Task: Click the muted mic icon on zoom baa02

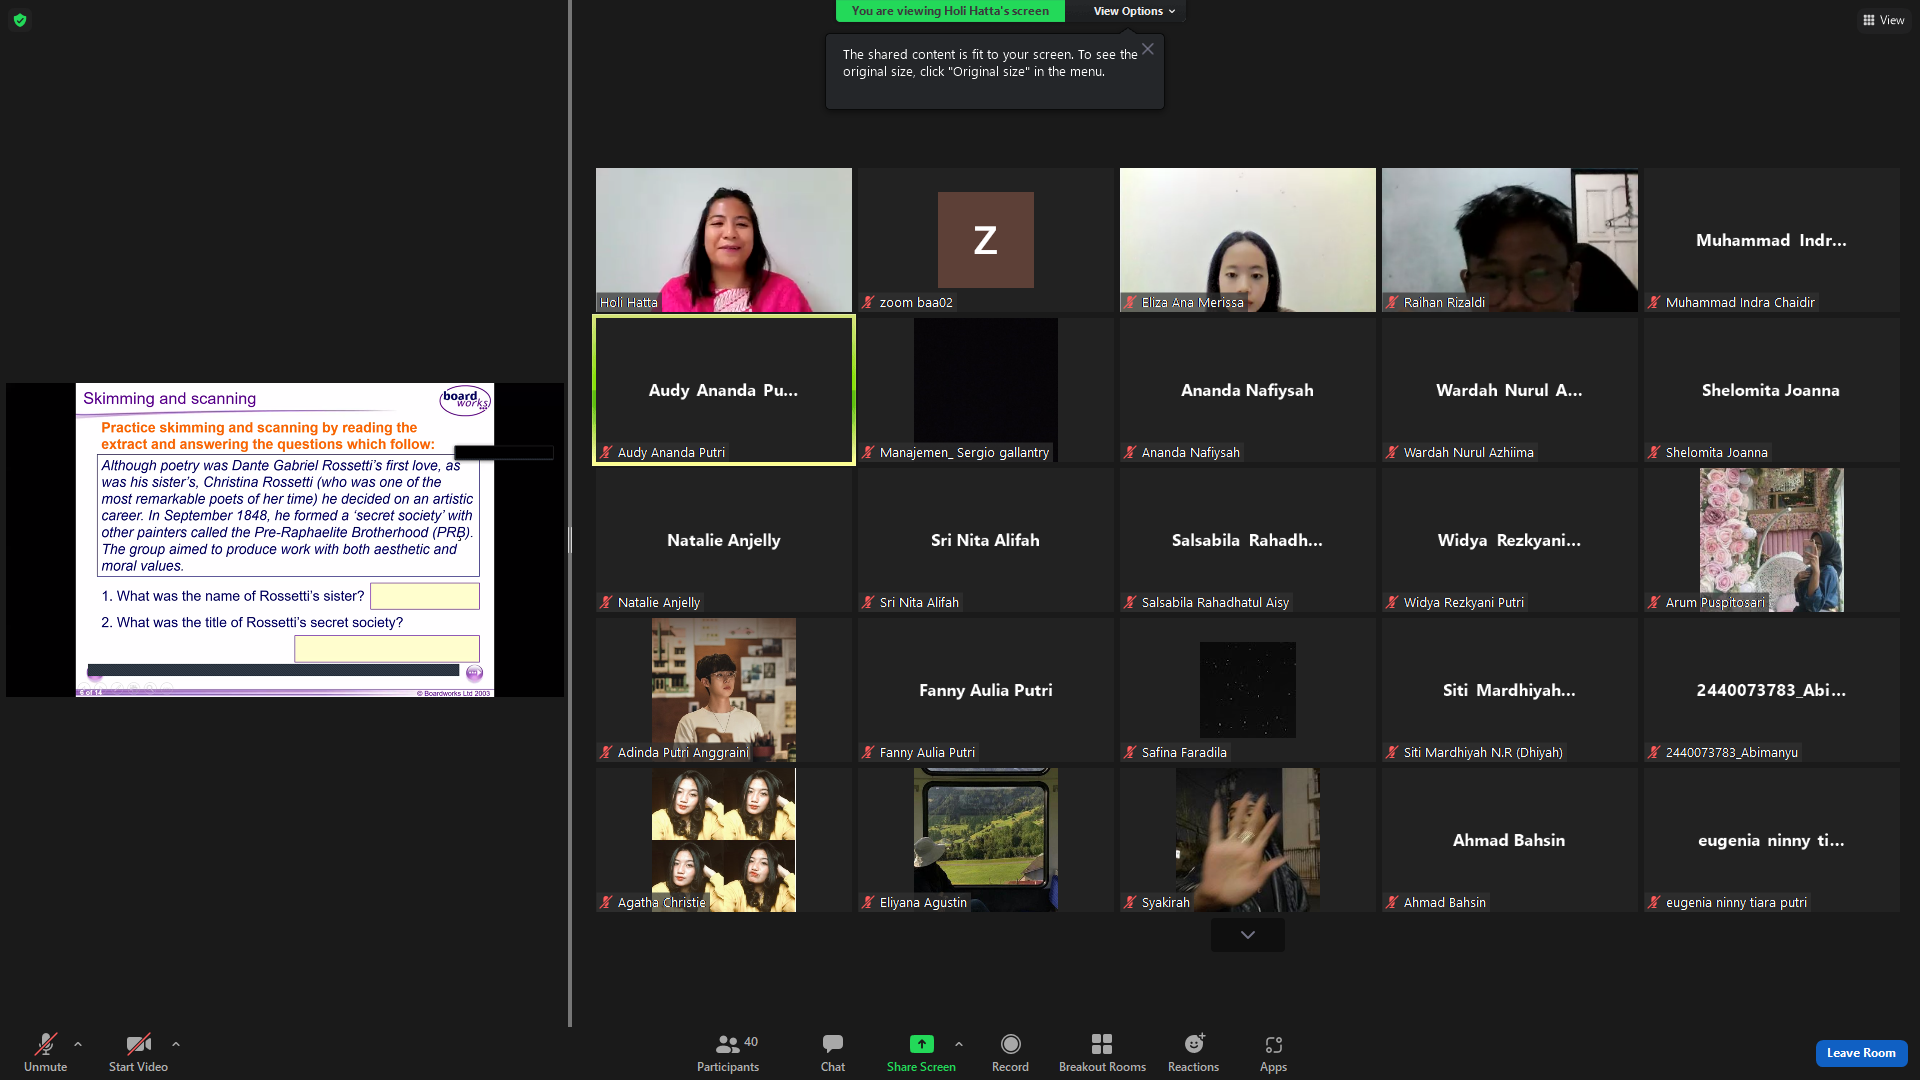Action: [x=868, y=302]
